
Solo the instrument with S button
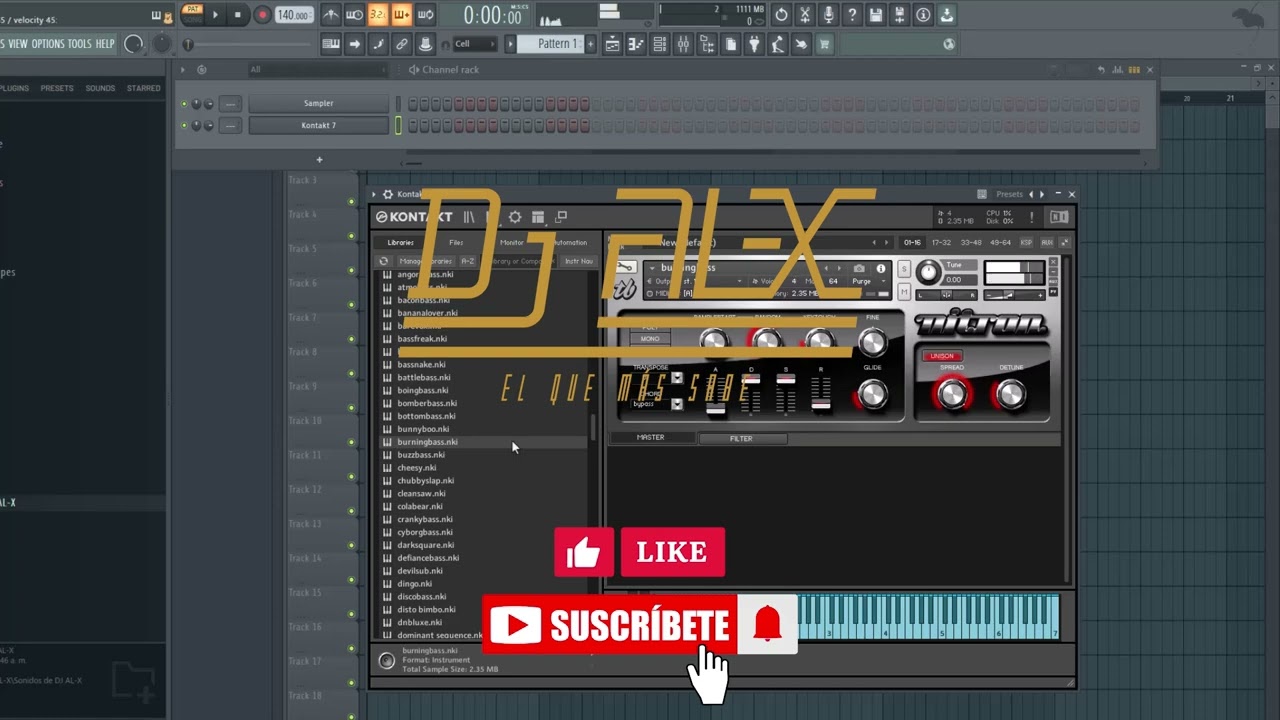(x=904, y=270)
